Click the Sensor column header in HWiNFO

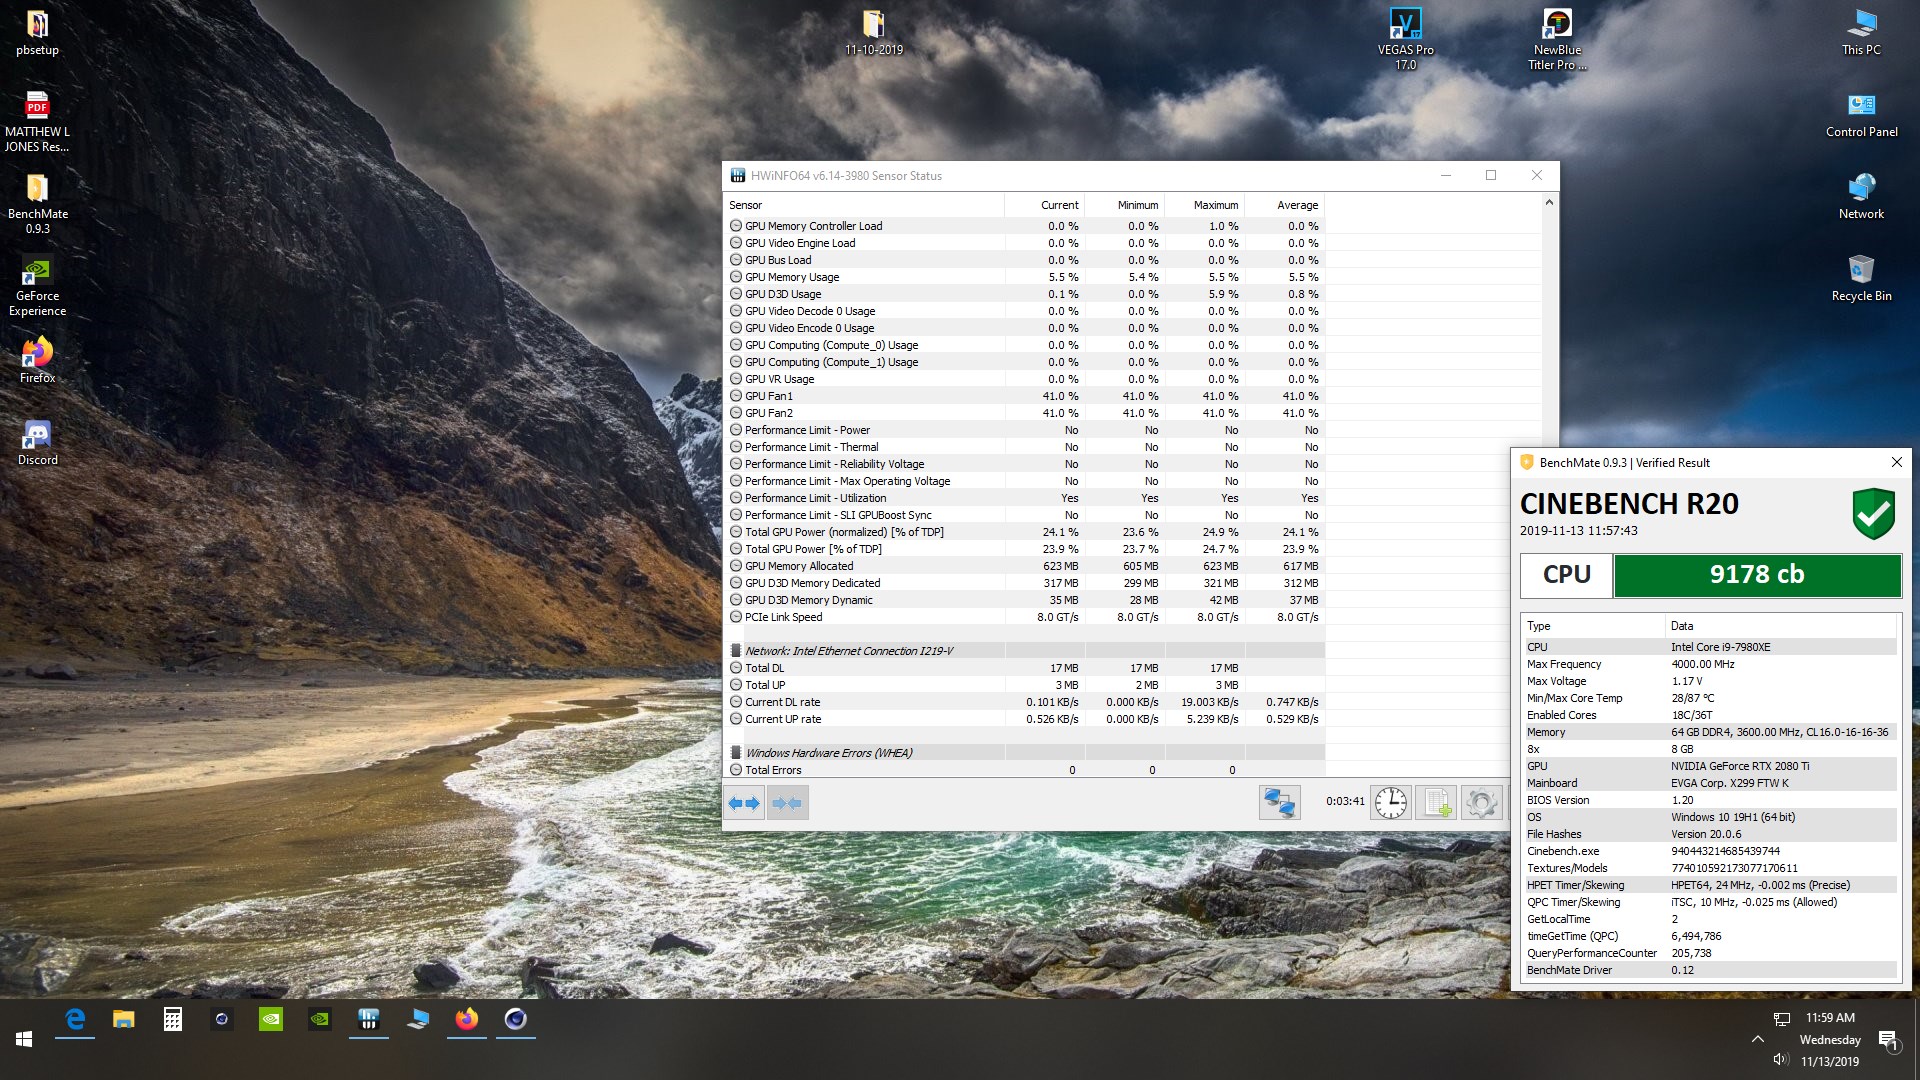coord(864,205)
